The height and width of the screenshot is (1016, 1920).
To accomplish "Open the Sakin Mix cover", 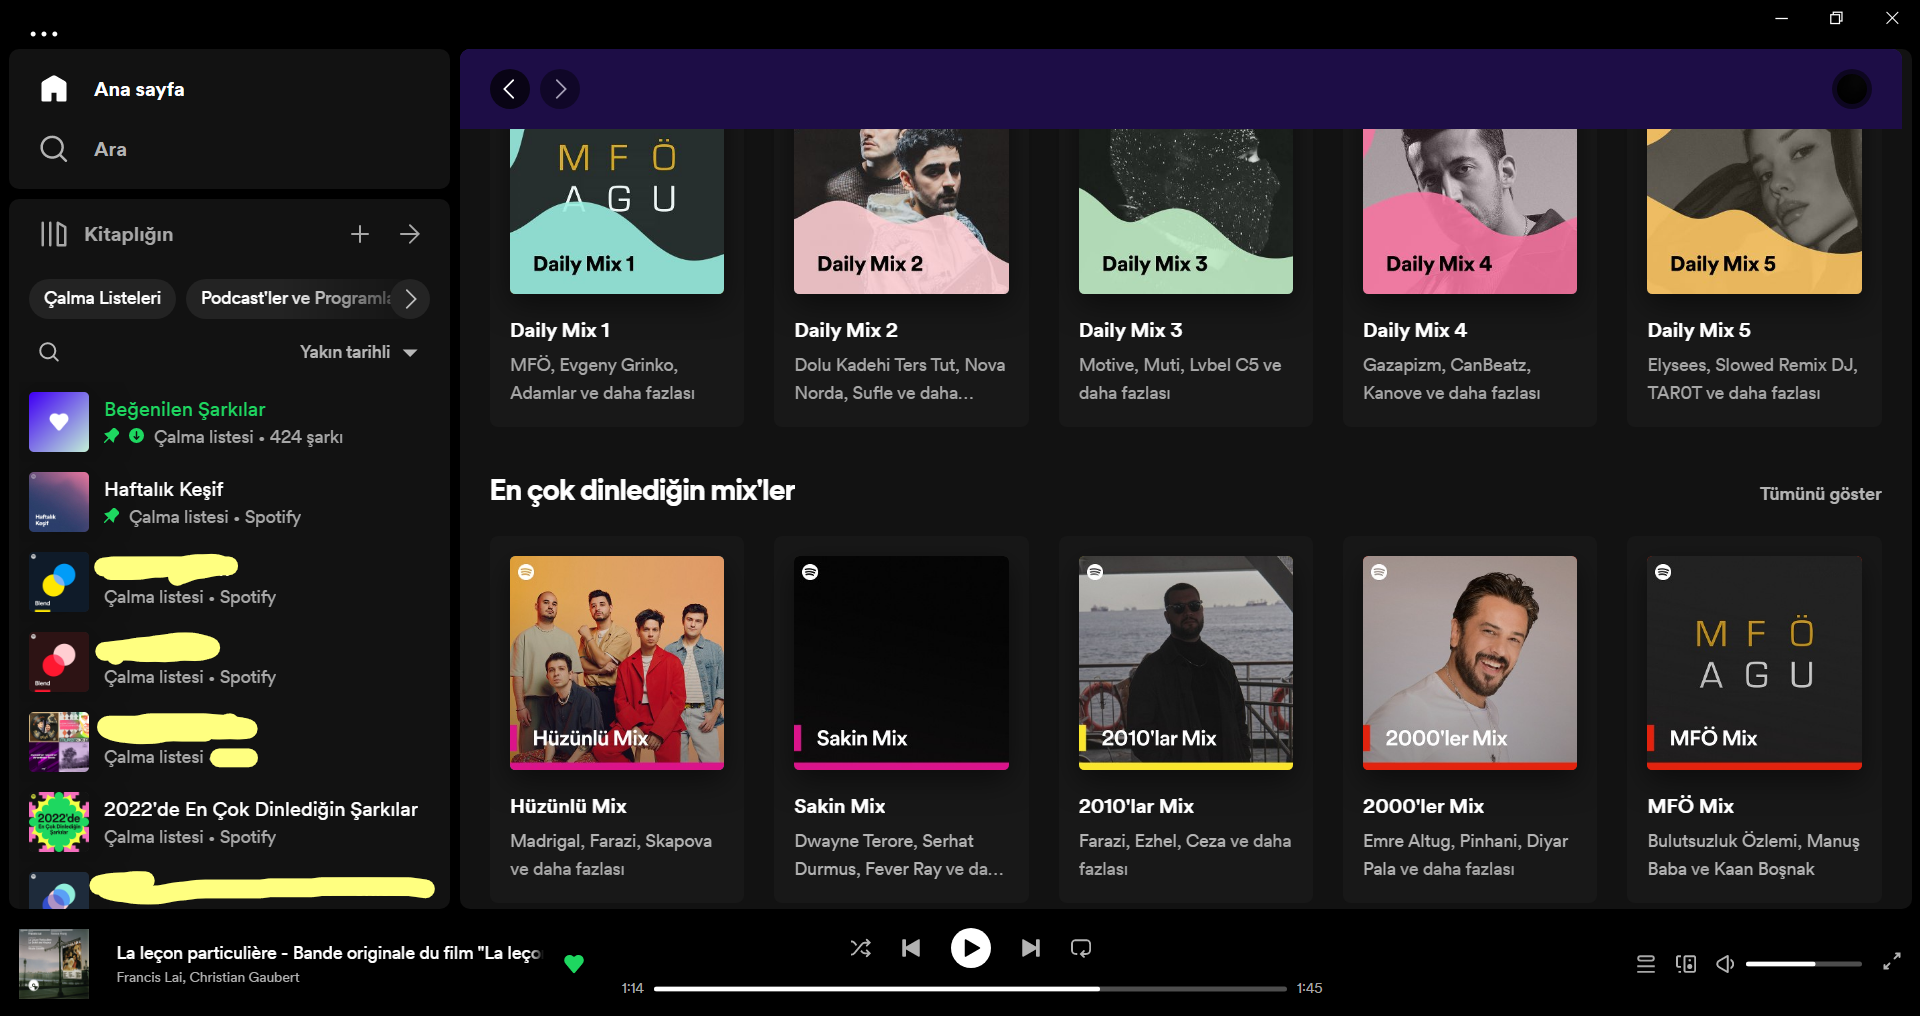I will tap(901, 663).
